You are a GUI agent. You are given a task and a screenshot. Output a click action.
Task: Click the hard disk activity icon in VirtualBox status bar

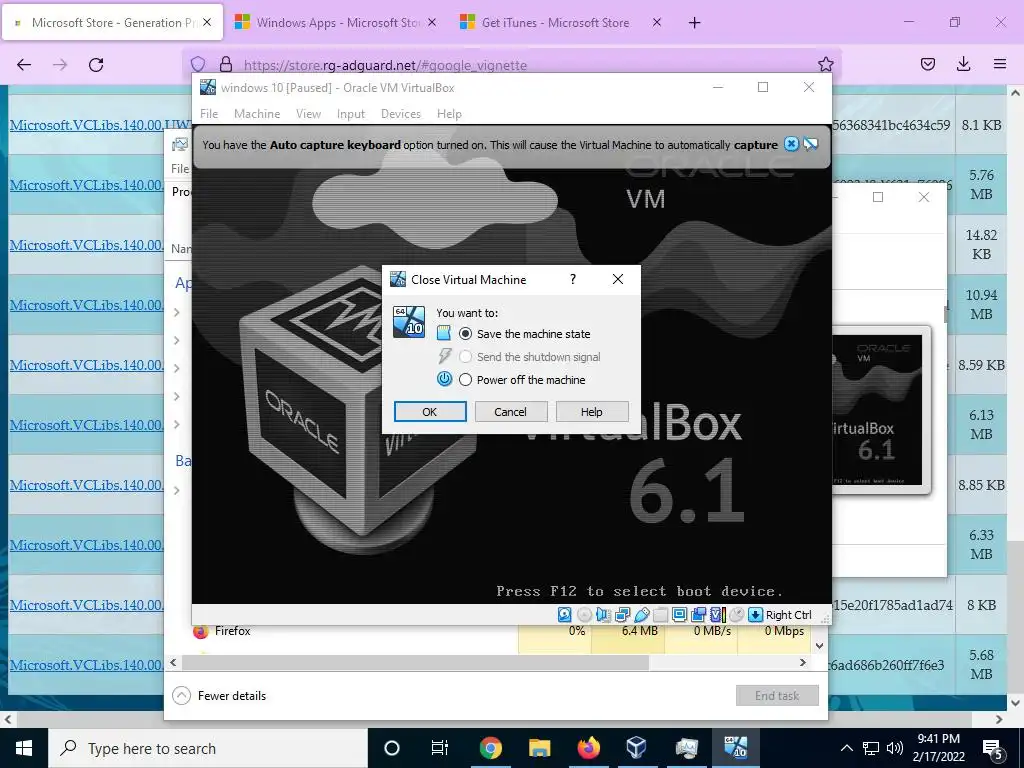click(565, 615)
